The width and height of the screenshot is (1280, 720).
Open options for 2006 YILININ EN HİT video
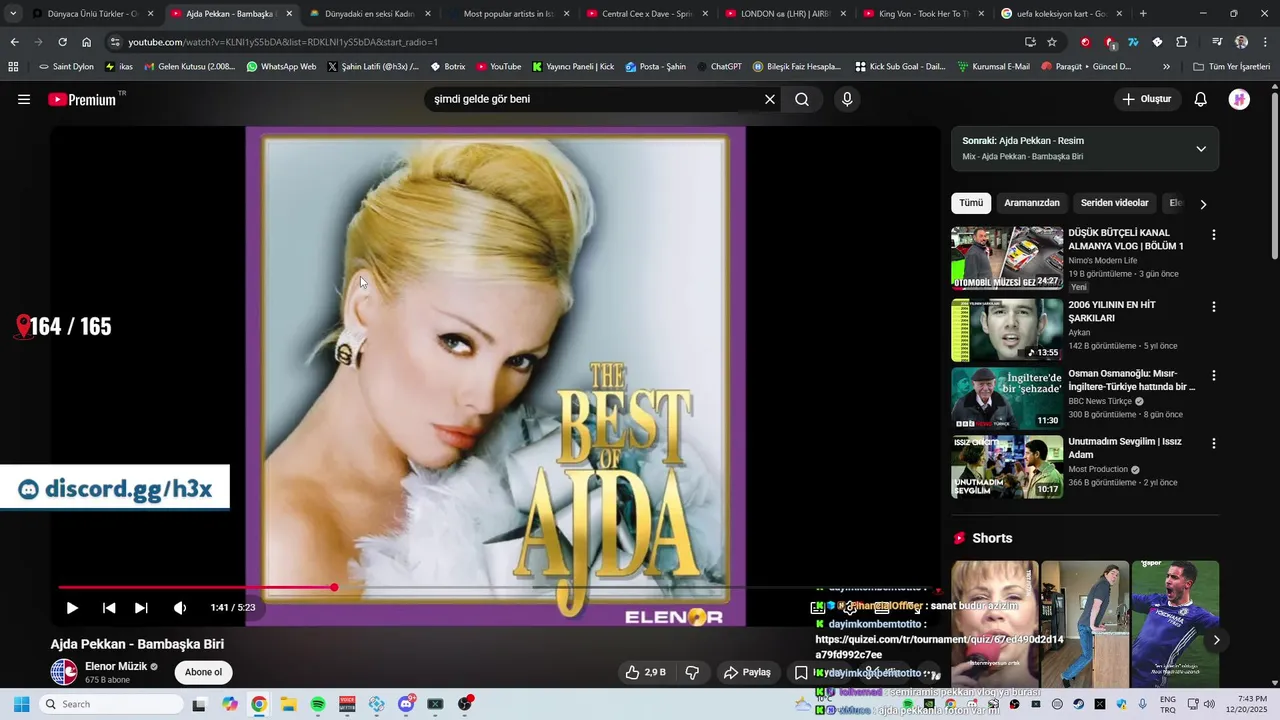point(1214,307)
